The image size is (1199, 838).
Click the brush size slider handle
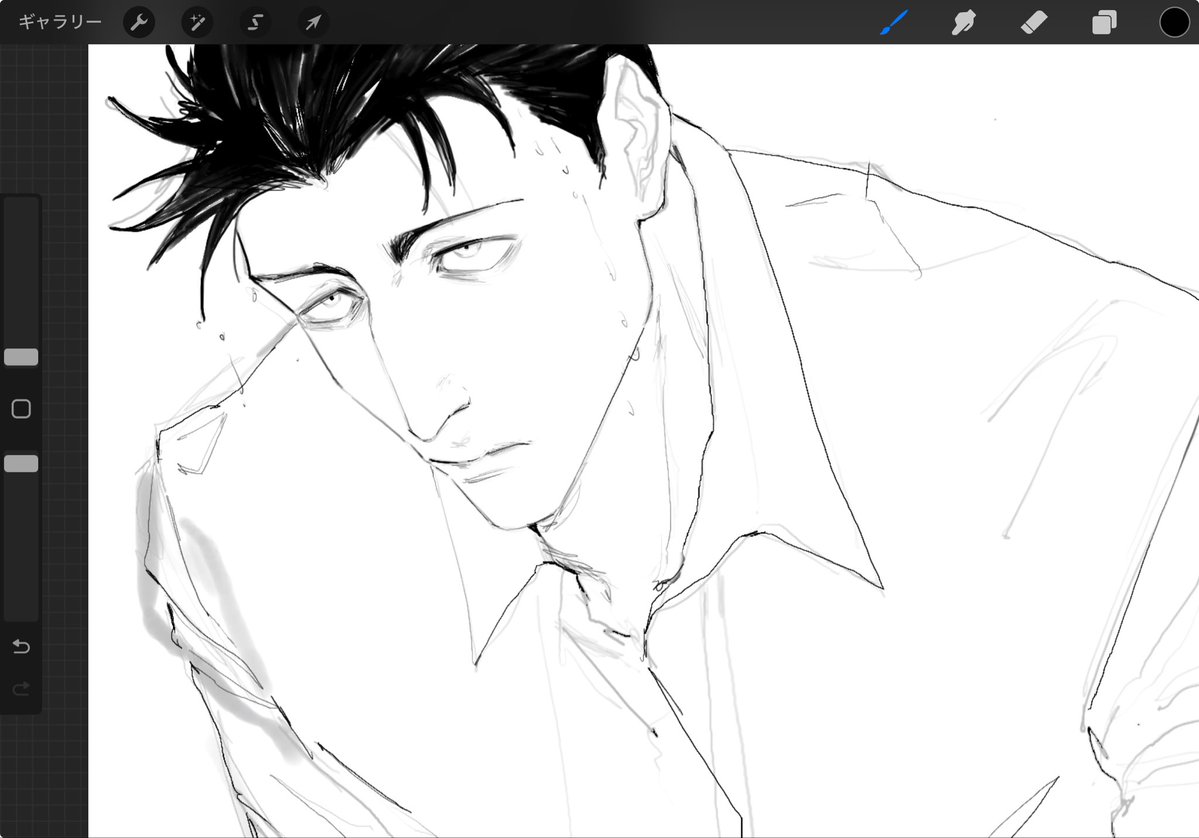point(21,357)
